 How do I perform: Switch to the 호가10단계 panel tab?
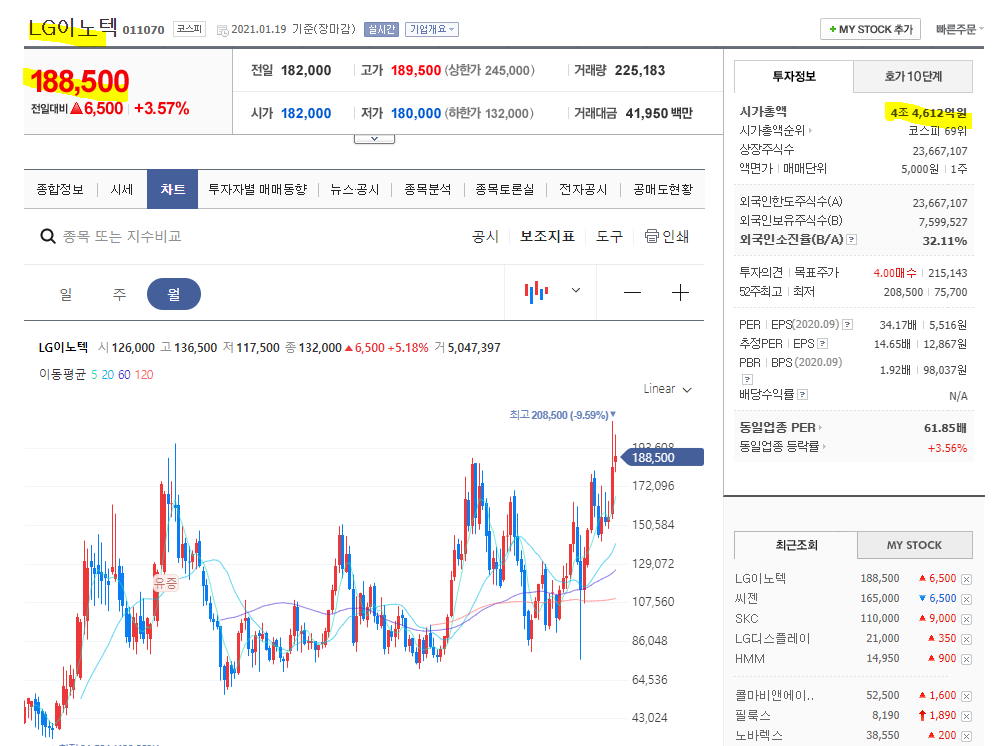tap(913, 76)
